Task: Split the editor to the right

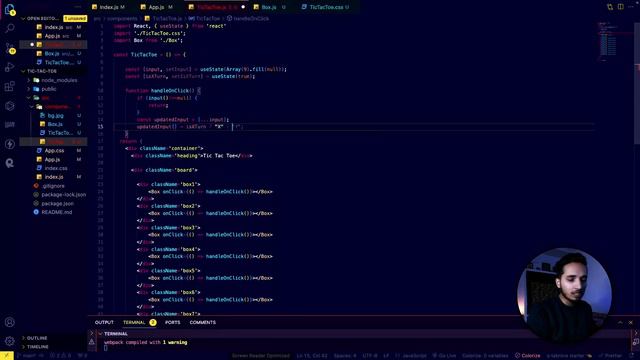Action: pos(620,7)
